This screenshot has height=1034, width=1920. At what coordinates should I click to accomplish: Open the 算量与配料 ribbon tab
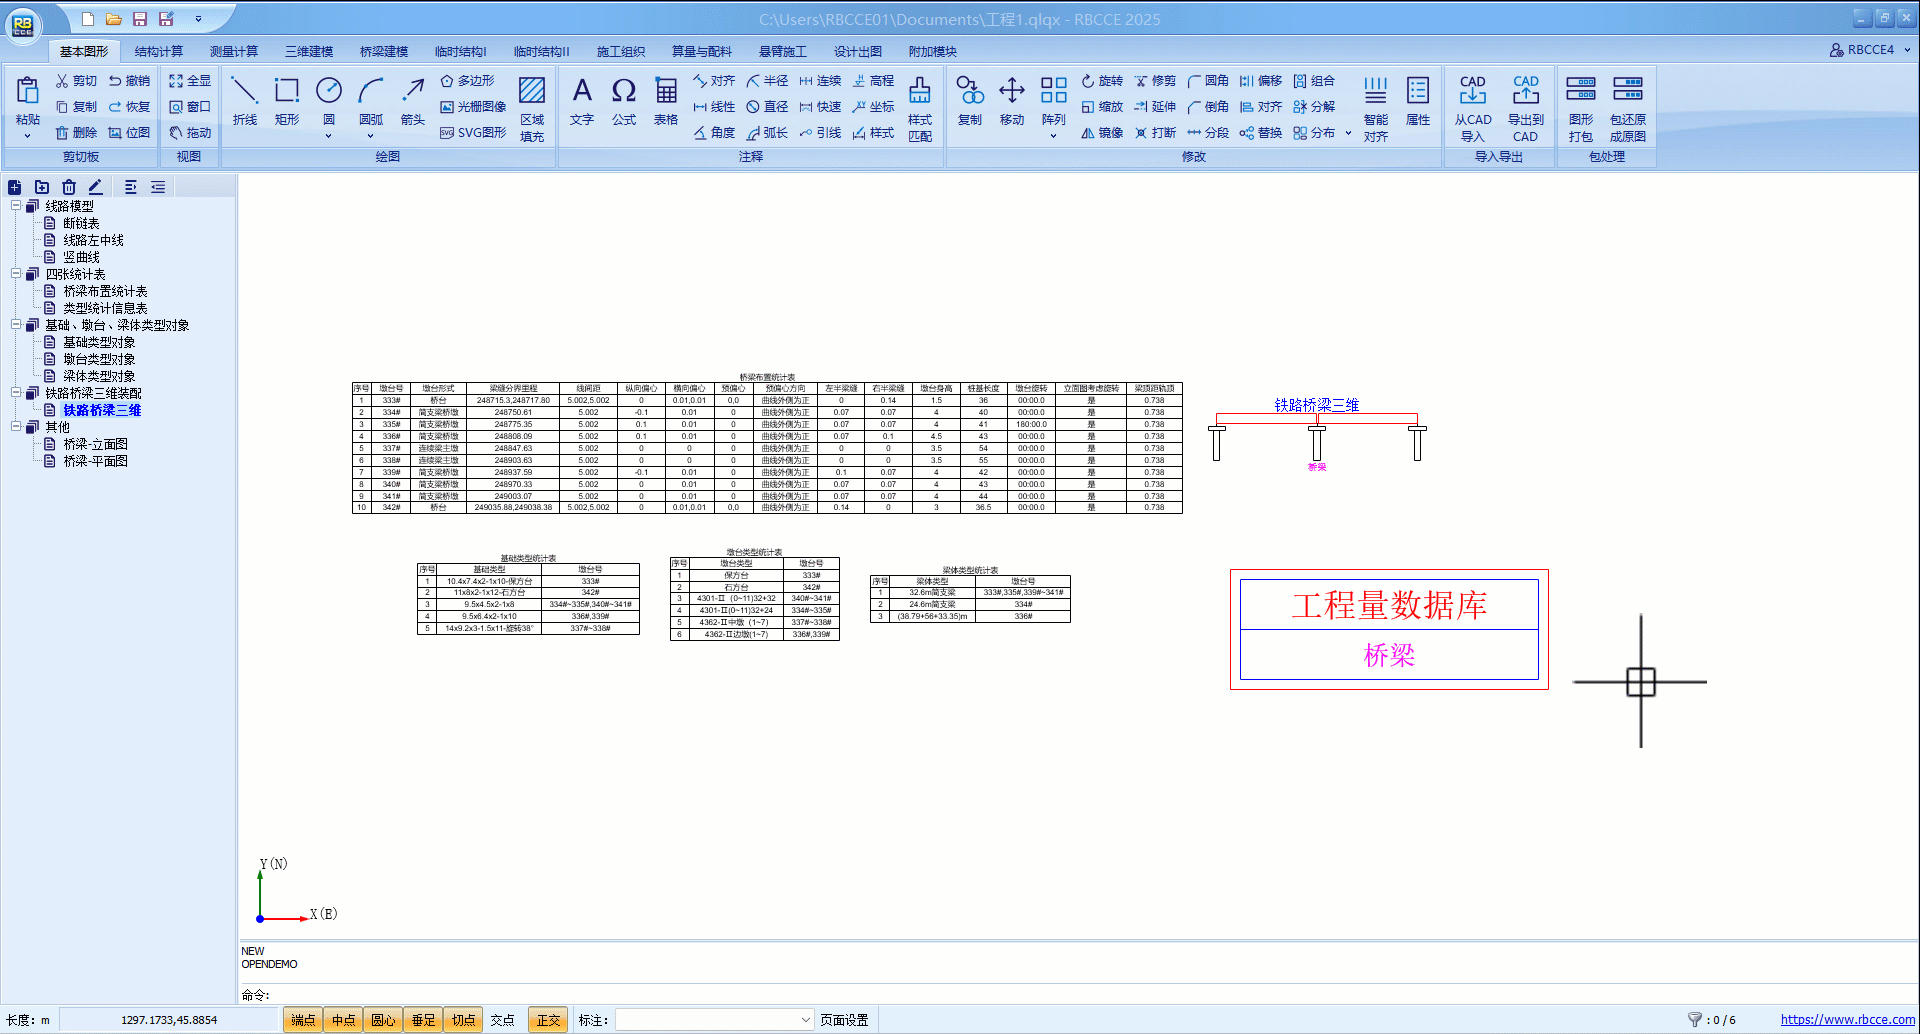tap(701, 51)
